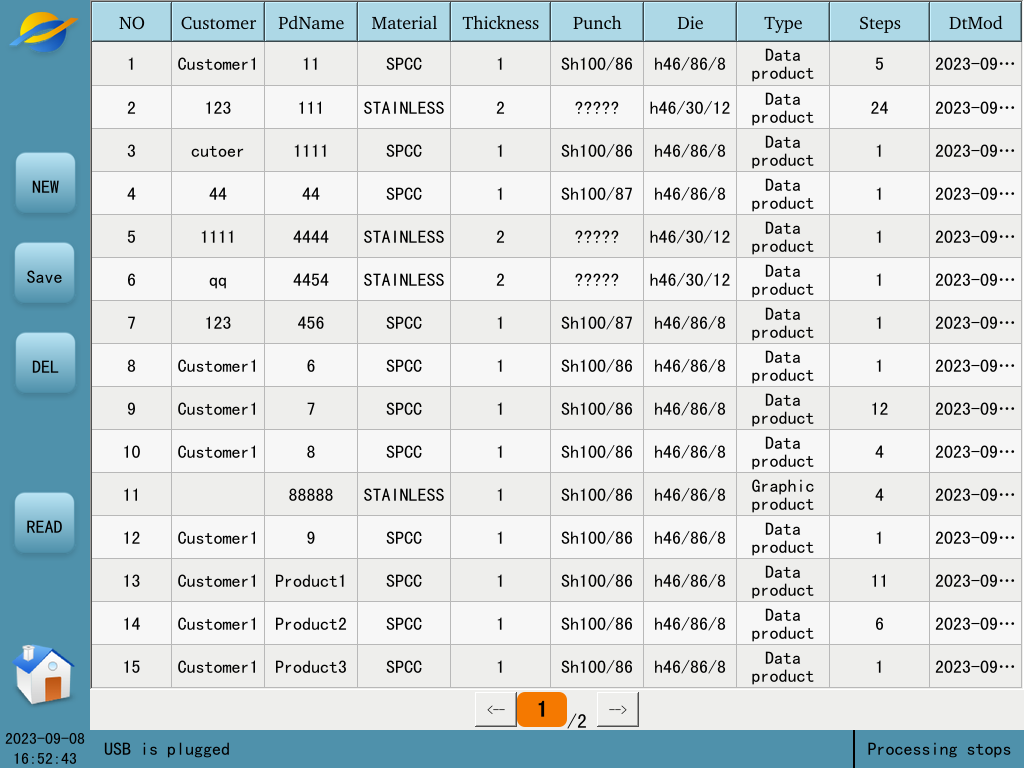Select row 11 product 88888

(311, 495)
